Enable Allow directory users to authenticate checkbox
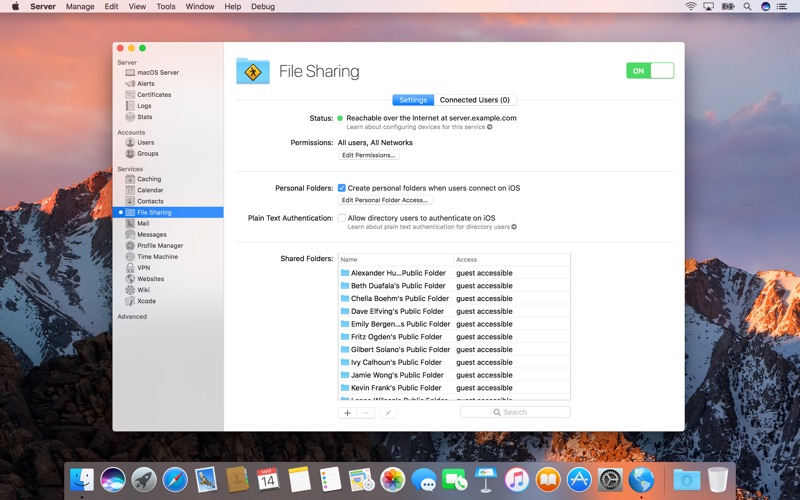 click(x=342, y=218)
